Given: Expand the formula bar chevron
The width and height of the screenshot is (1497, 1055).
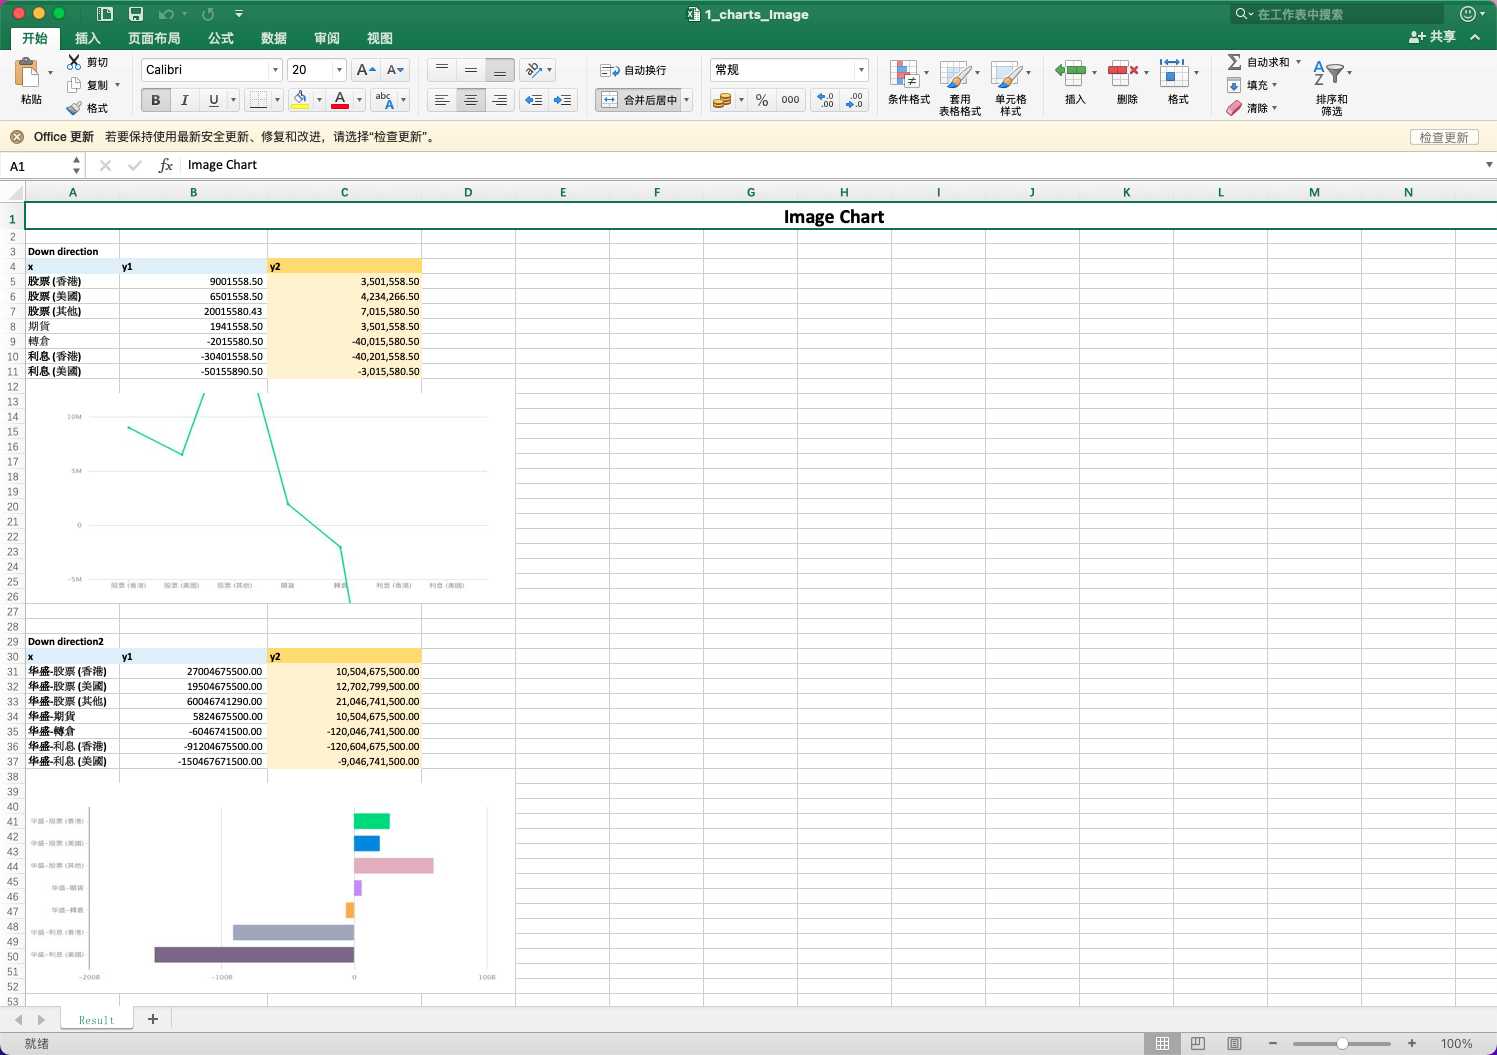Looking at the screenshot, I should 1489,165.
